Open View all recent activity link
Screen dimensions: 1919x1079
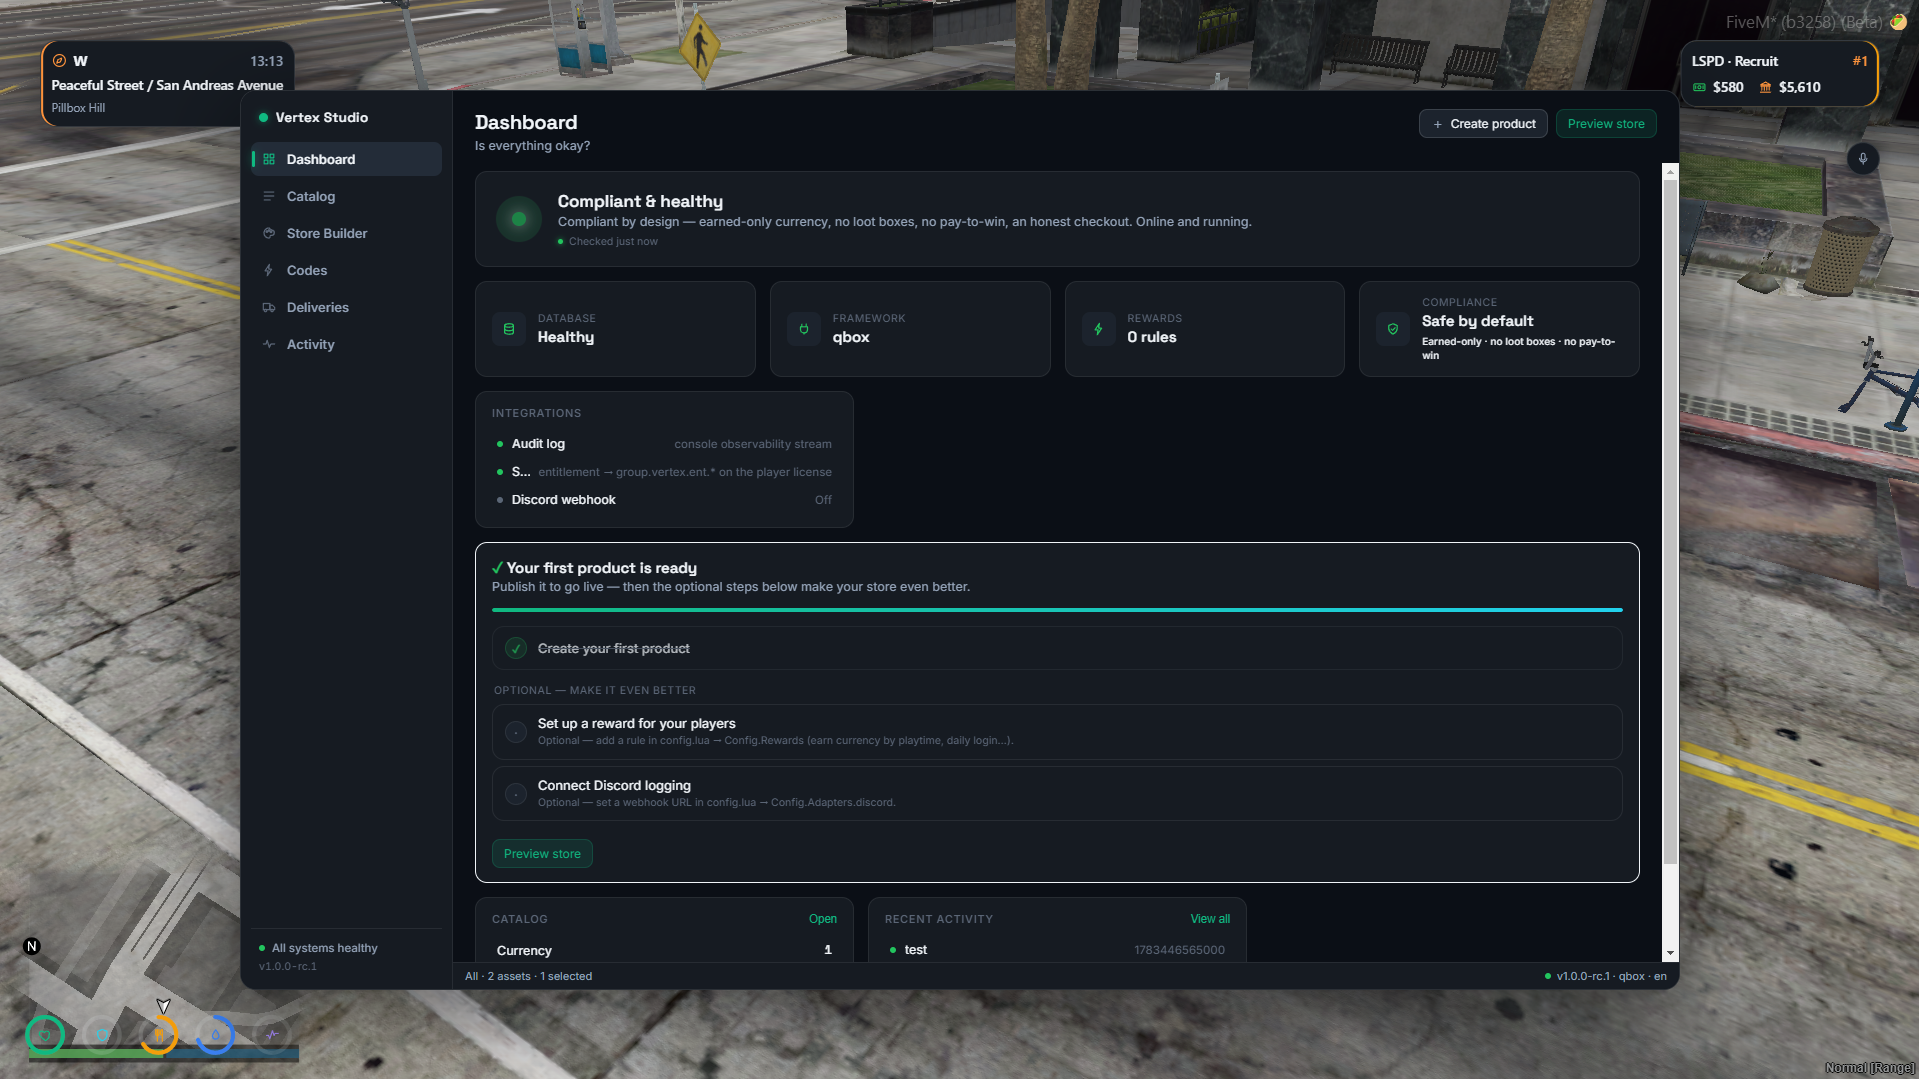(1210, 919)
